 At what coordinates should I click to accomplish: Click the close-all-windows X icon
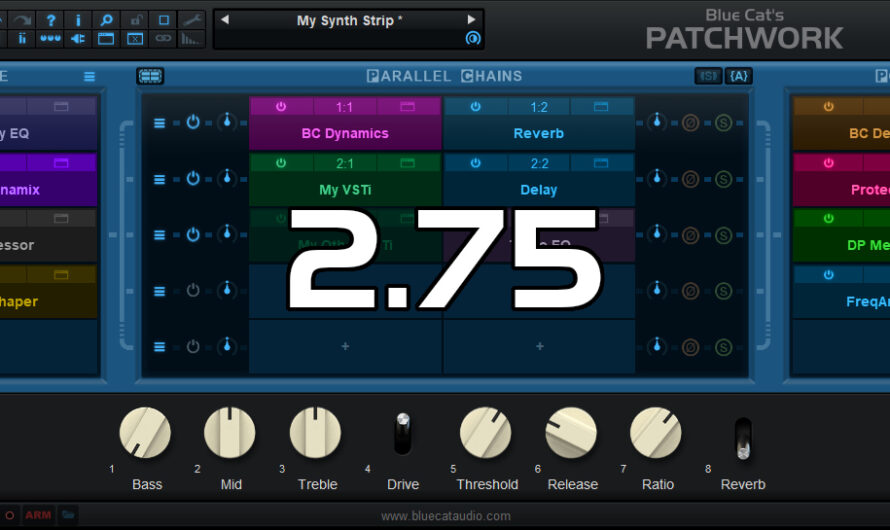pyautogui.click(x=135, y=39)
